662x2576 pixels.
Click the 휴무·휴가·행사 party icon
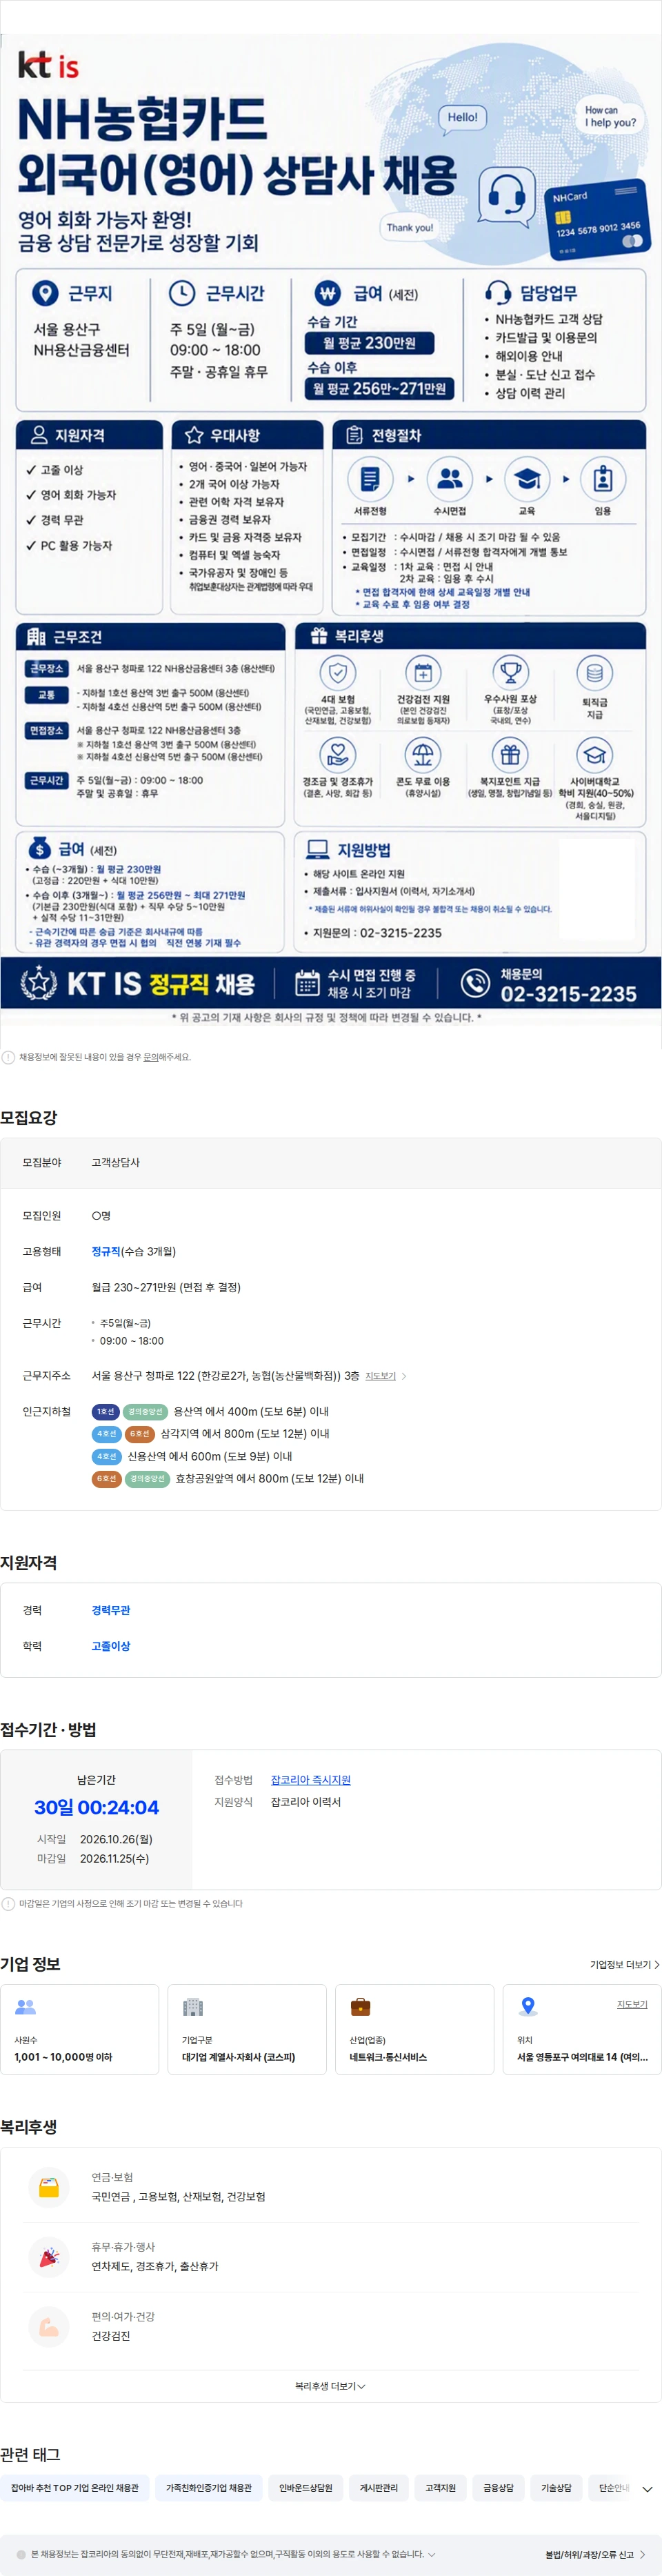(49, 2256)
